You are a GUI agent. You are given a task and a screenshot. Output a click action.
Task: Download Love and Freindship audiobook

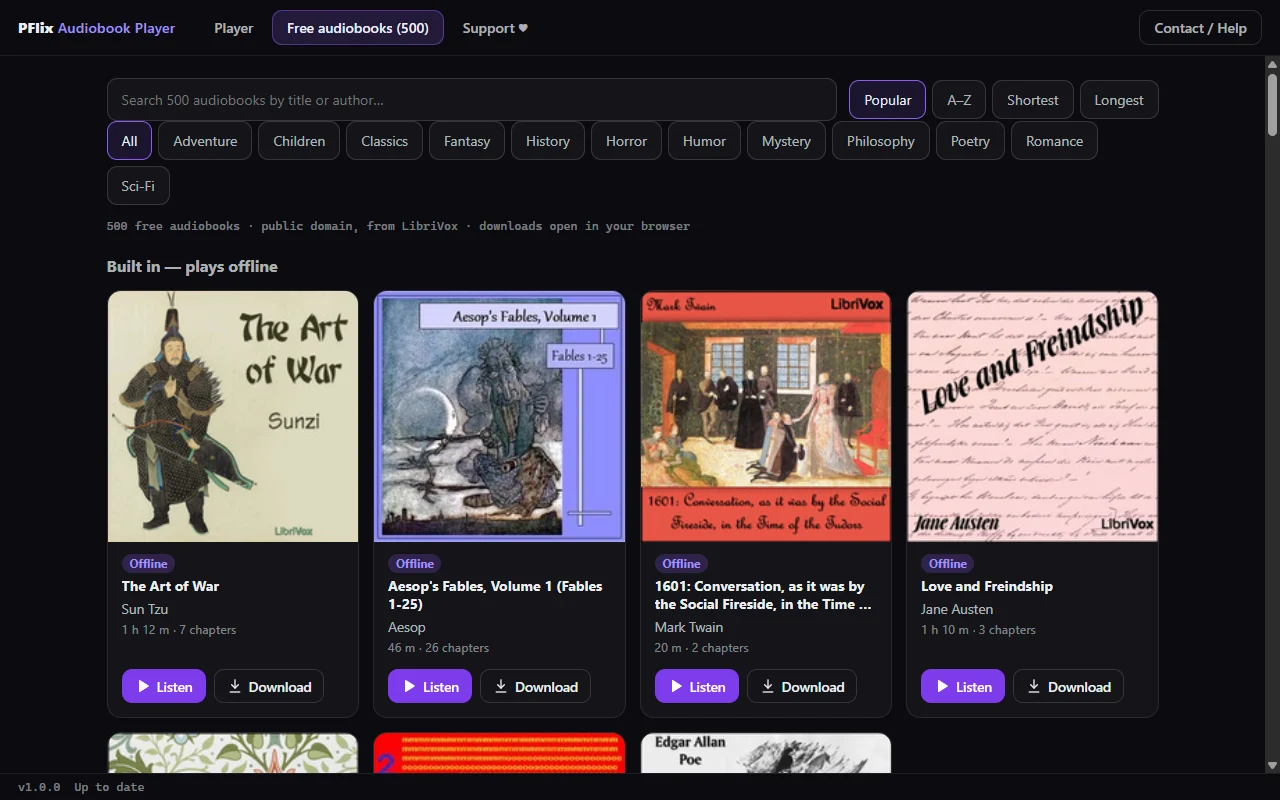1069,687
